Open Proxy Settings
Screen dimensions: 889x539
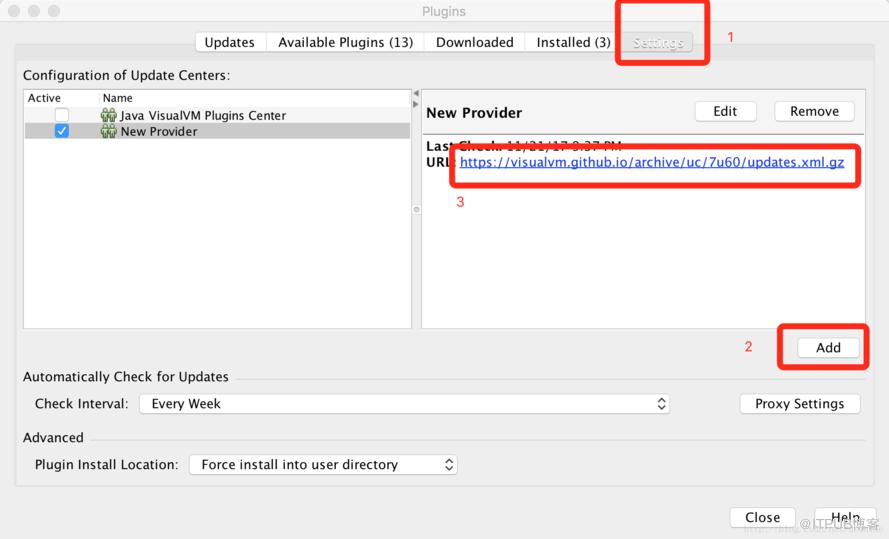coord(799,404)
